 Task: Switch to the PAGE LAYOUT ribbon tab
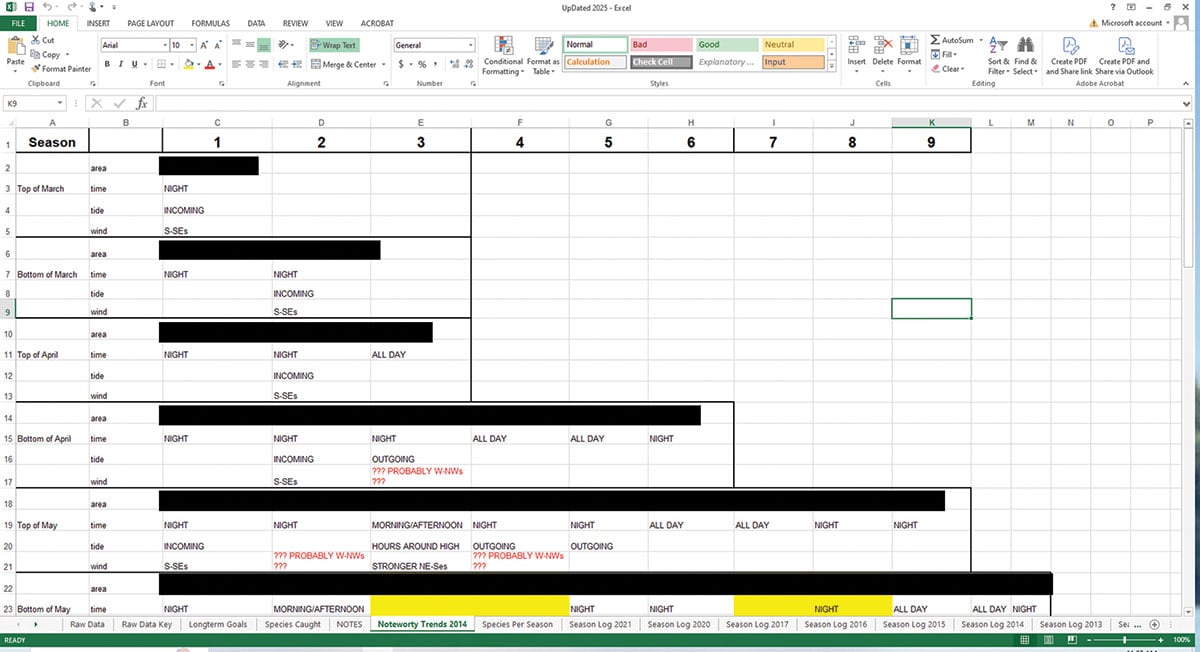pos(150,23)
